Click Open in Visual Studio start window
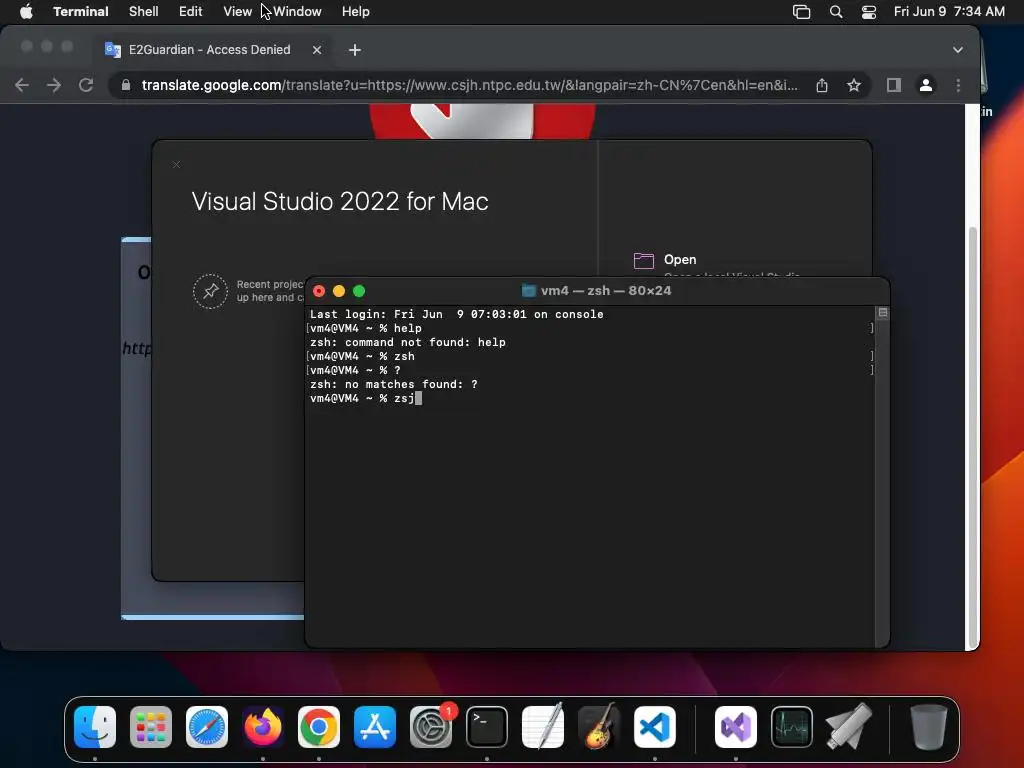The height and width of the screenshot is (768, 1024). tap(680, 259)
